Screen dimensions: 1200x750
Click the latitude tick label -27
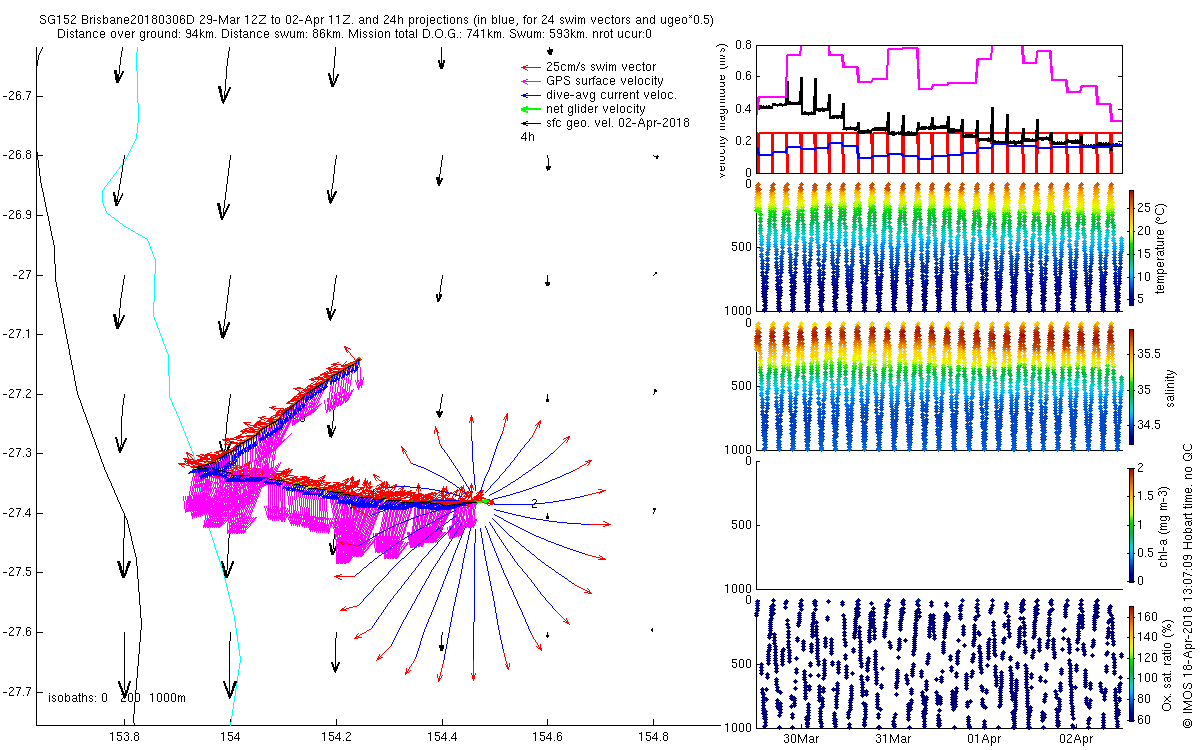pyautogui.click(x=23, y=275)
